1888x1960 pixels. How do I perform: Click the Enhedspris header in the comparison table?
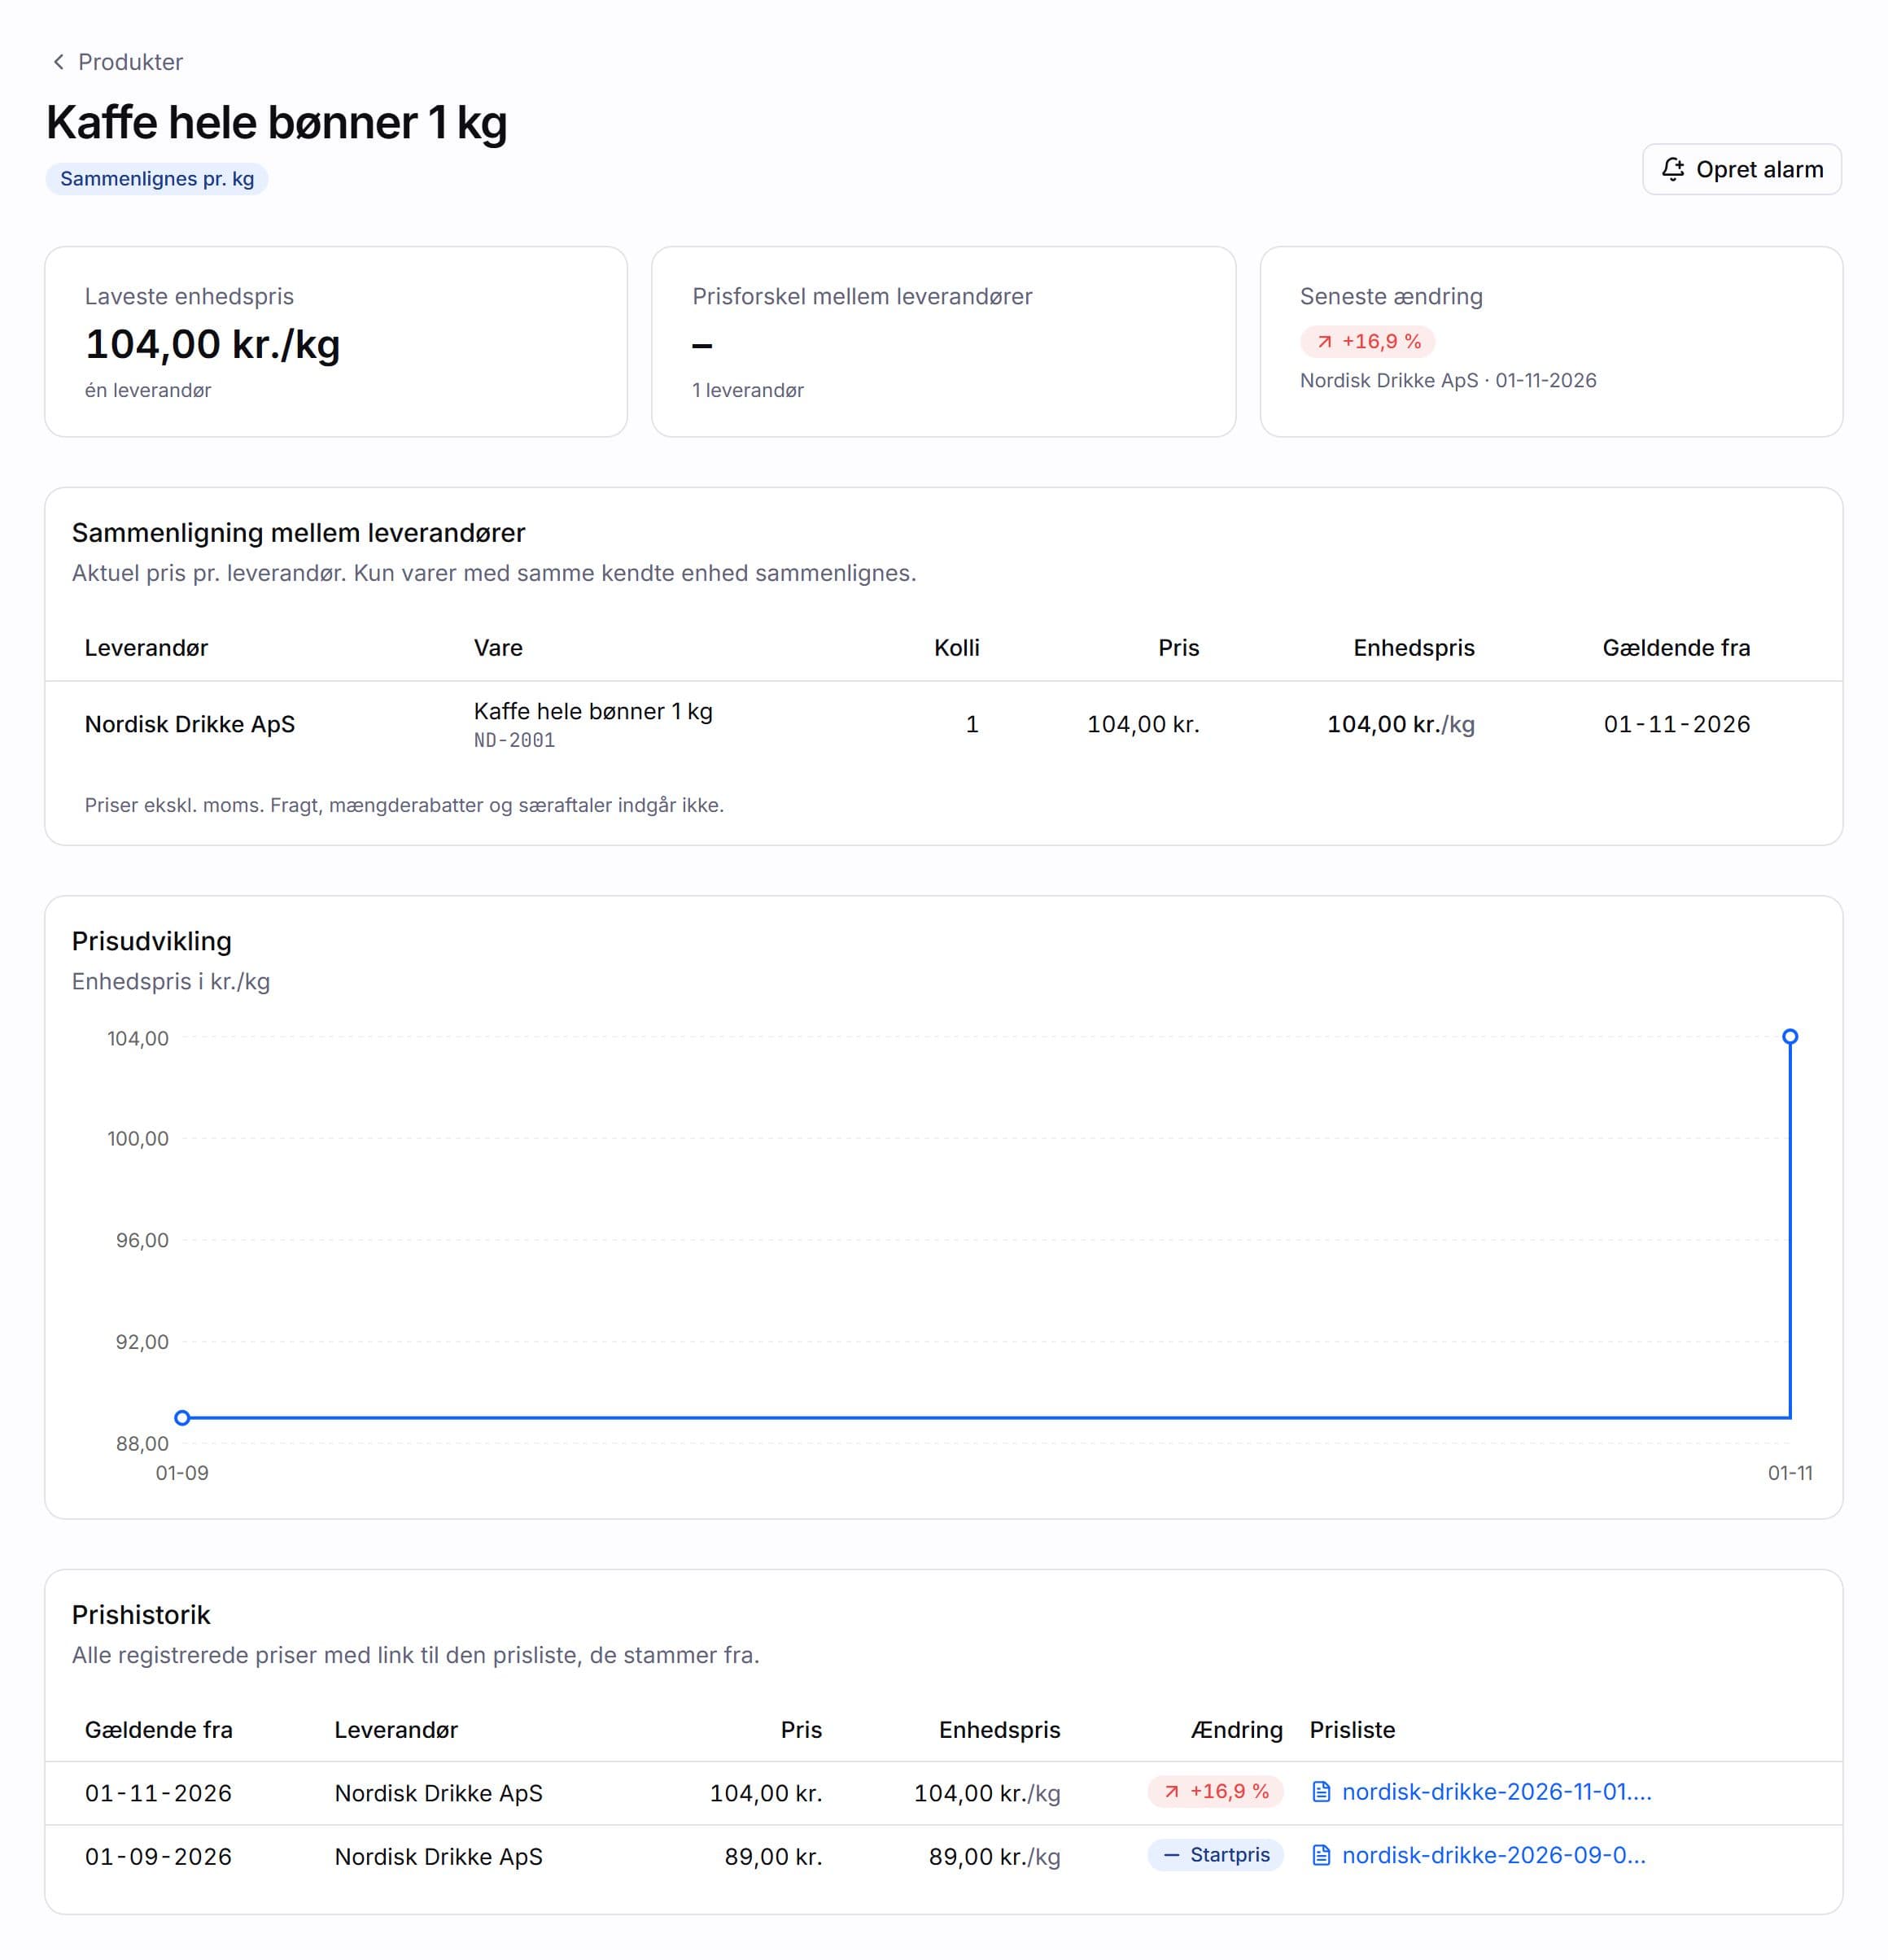(x=1413, y=648)
